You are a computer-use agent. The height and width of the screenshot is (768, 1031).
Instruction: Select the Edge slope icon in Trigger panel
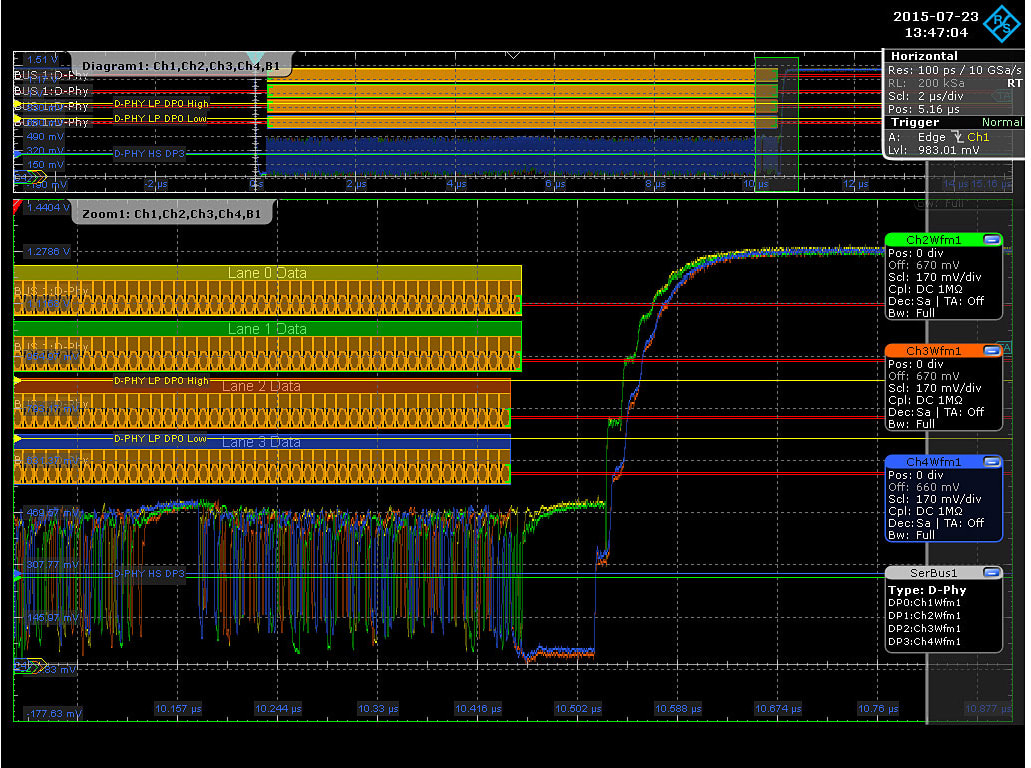[959, 137]
